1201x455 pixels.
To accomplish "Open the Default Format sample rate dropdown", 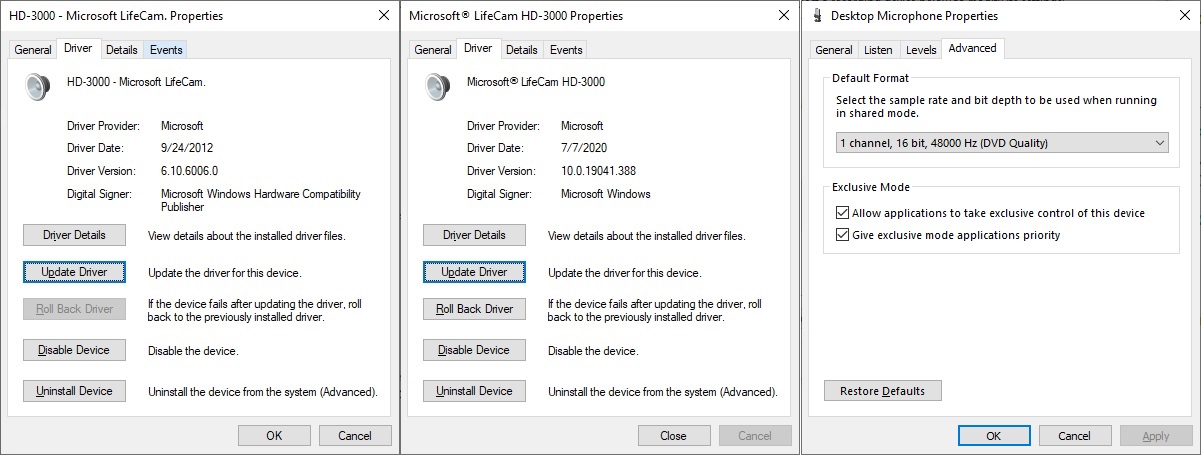I will pyautogui.click(x=1002, y=143).
